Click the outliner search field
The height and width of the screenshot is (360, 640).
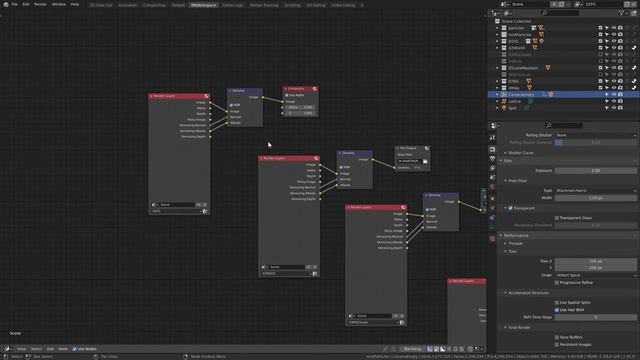[560, 13]
